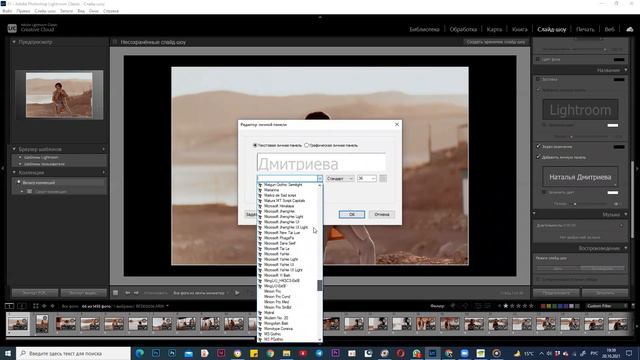Open text color swatch in editor dialog
640x360 pixels.
point(383,178)
